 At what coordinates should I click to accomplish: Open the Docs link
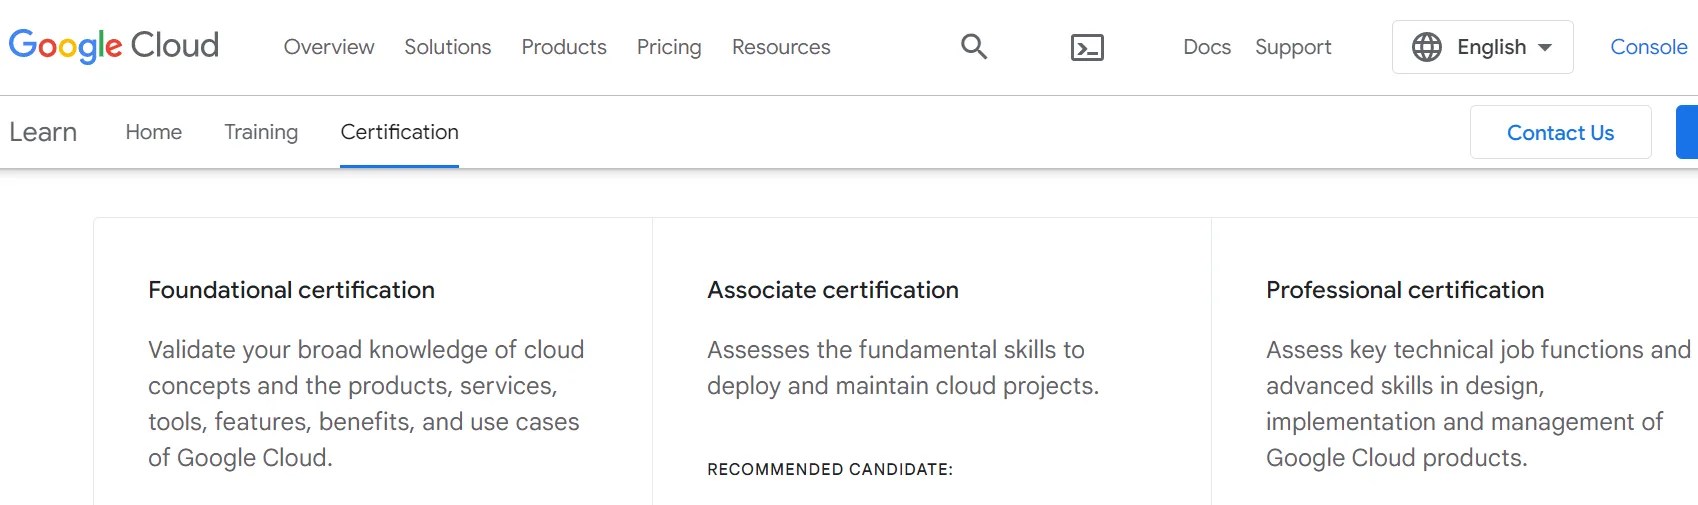click(1207, 47)
